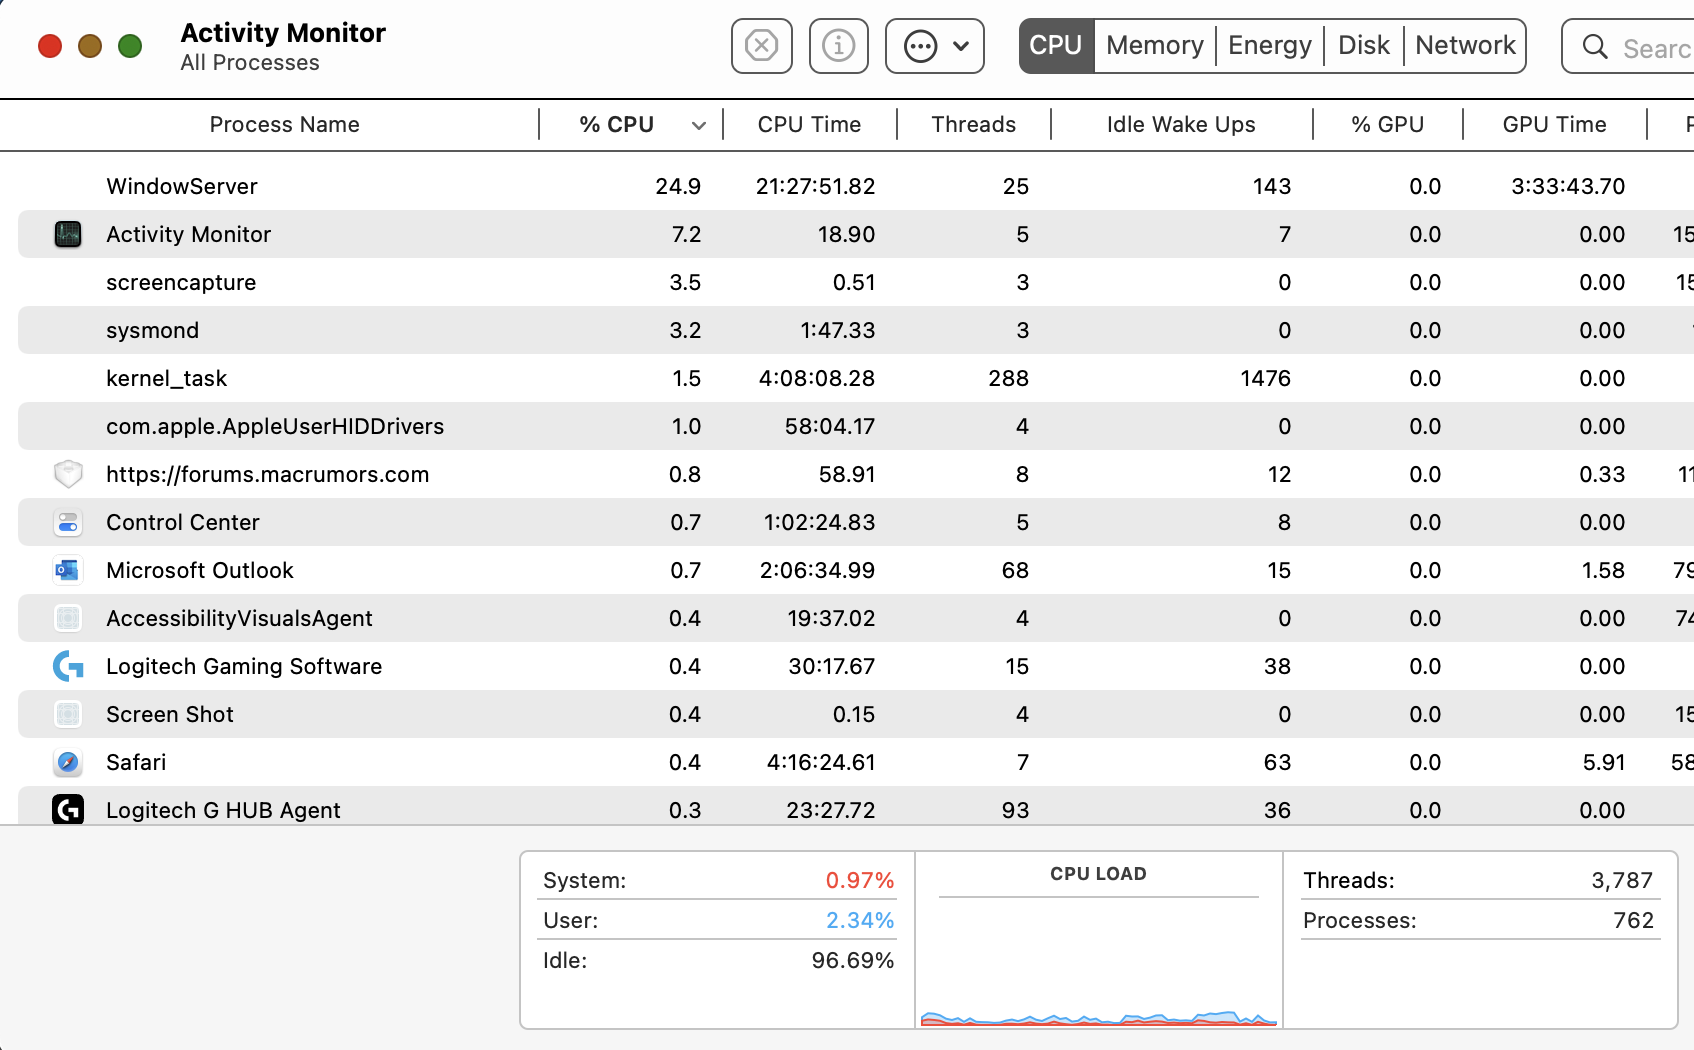Toggle the % CPU sort direction chevron
The image size is (1694, 1050).
699,126
